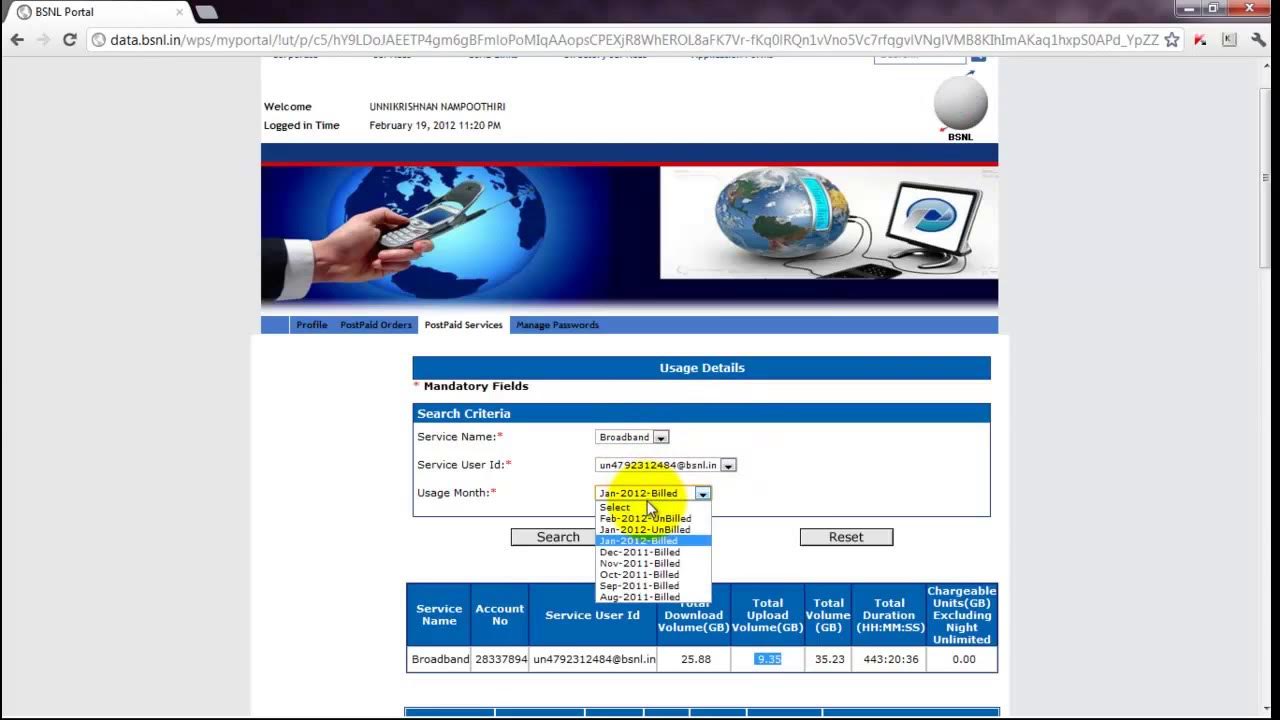The width and height of the screenshot is (1280, 720).
Task: Choose Jan-2012-Billed highlighted option
Action: click(x=653, y=541)
